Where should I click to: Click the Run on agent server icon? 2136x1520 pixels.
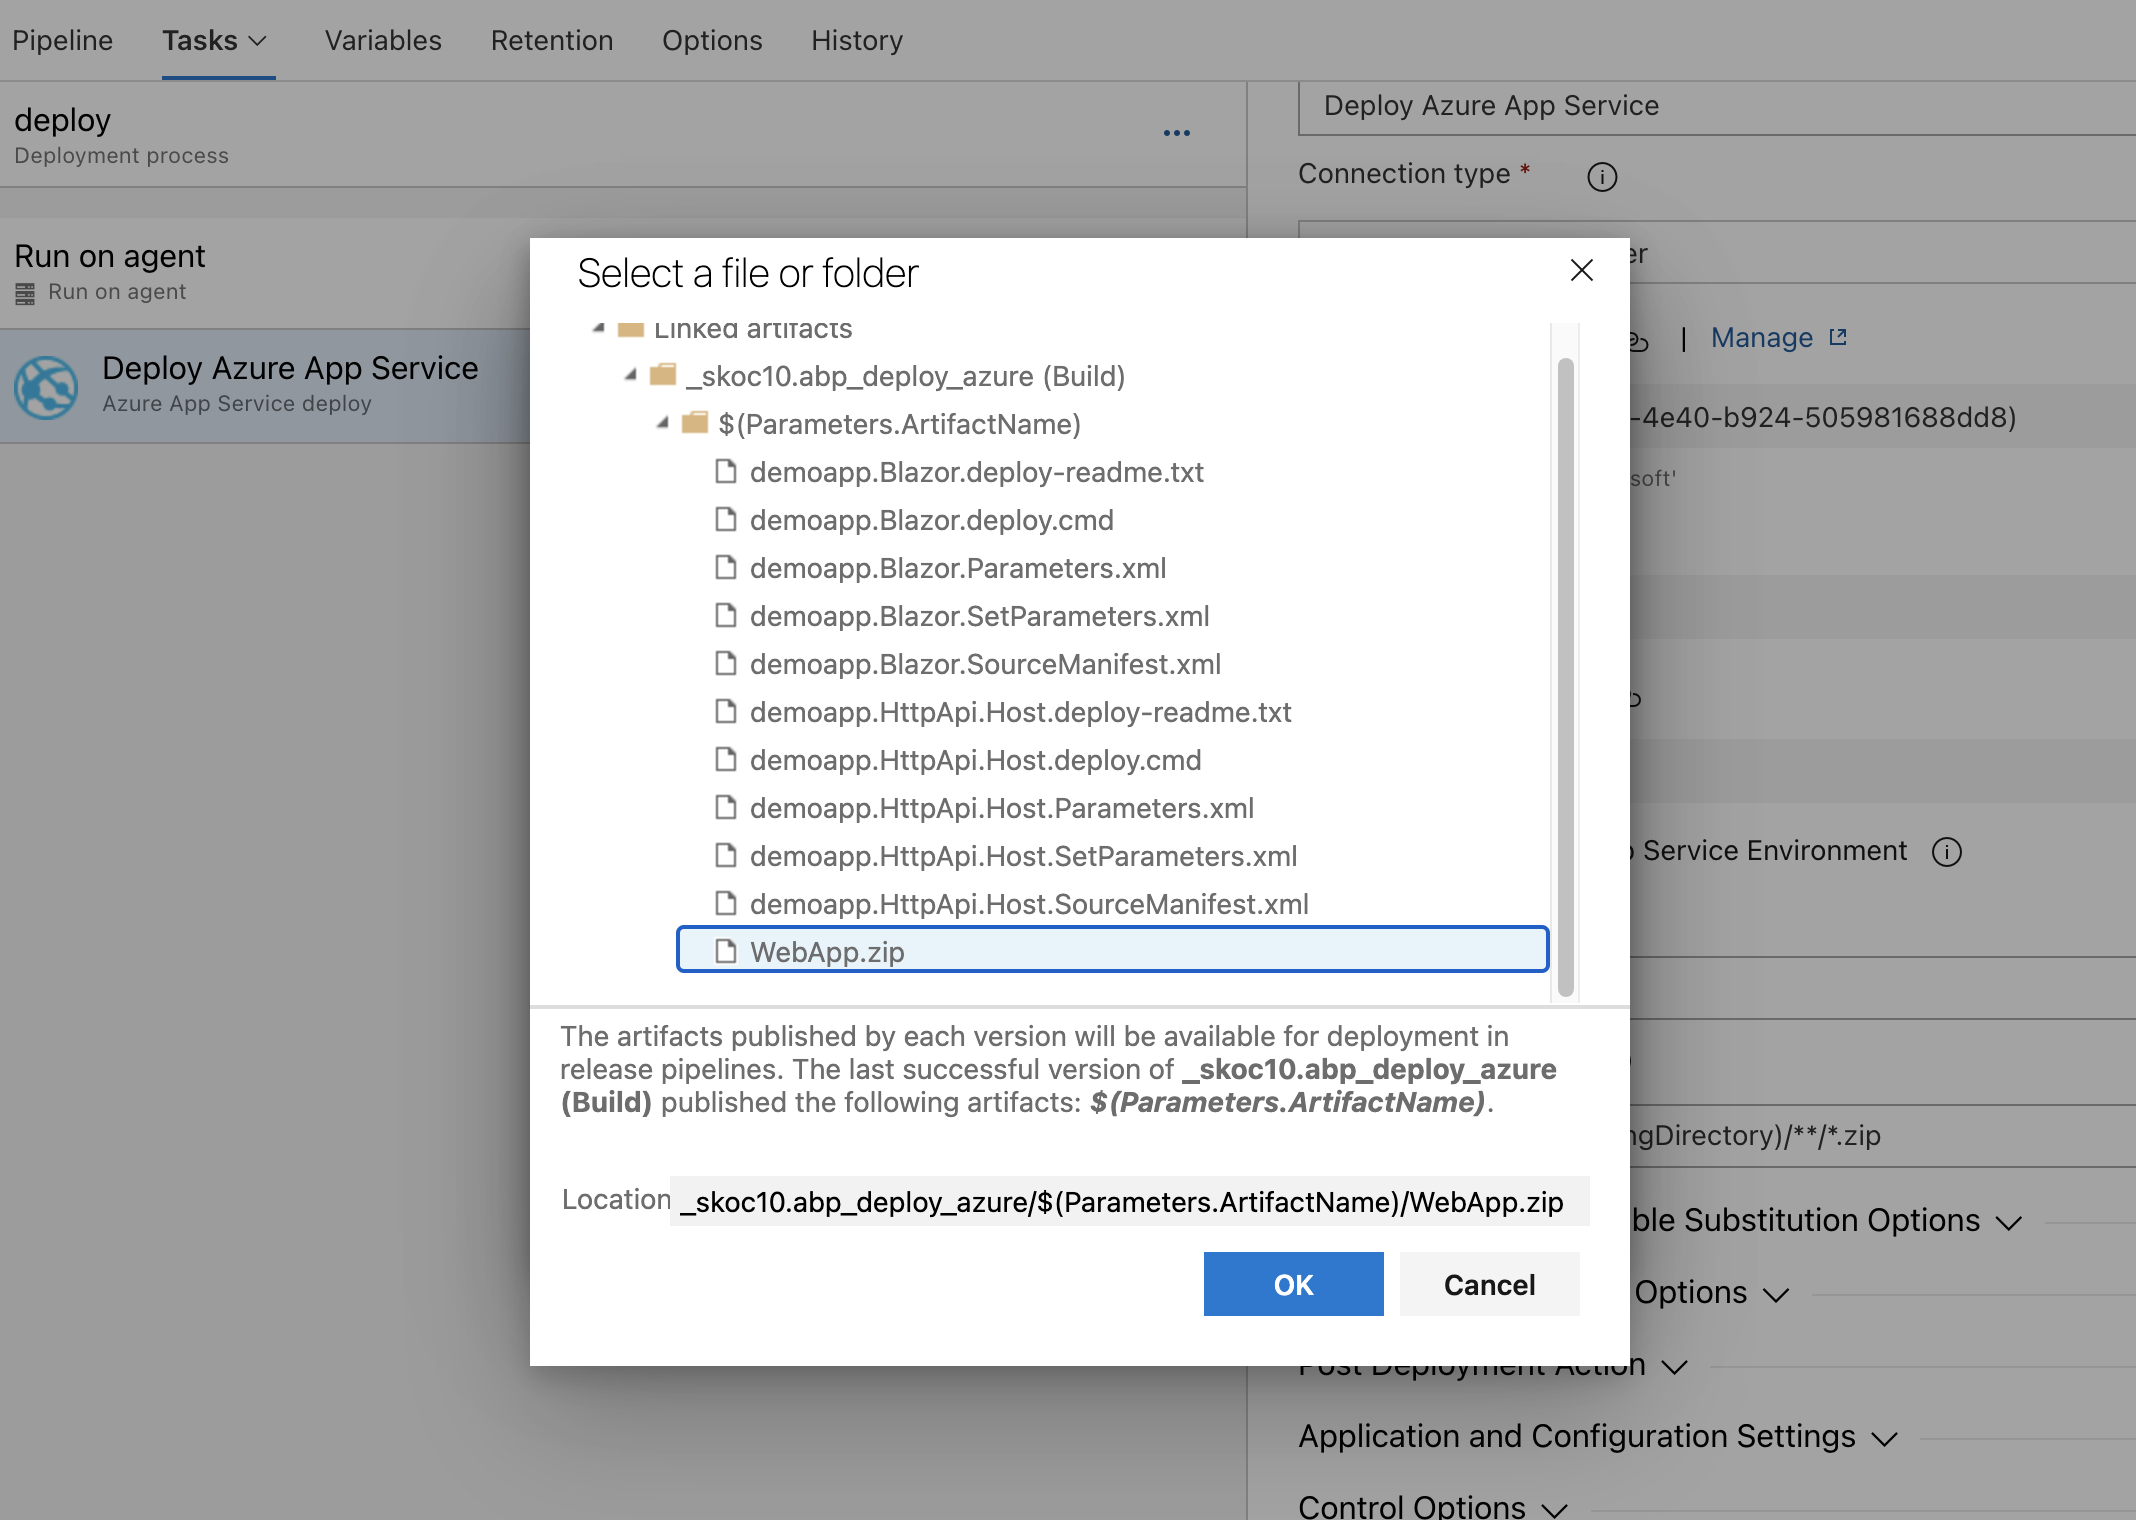point(25,293)
